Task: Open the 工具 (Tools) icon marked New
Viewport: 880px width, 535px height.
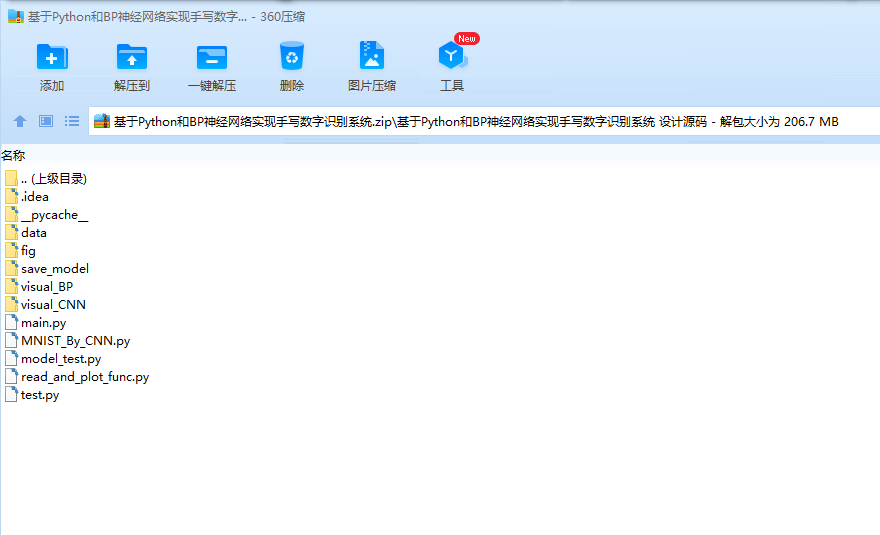Action: [453, 55]
